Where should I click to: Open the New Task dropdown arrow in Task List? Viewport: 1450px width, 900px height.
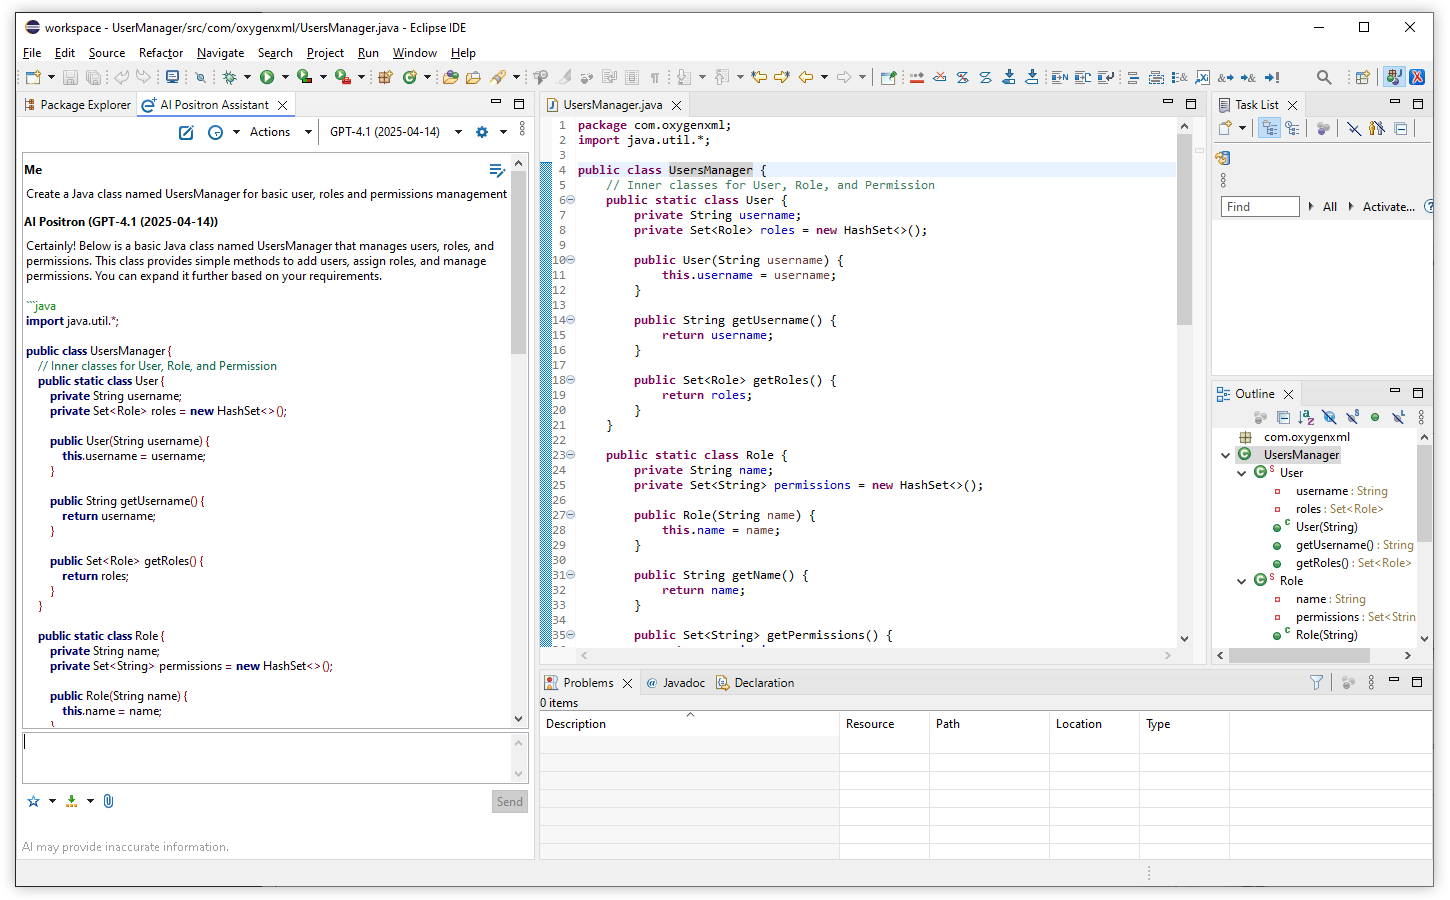pos(1242,128)
